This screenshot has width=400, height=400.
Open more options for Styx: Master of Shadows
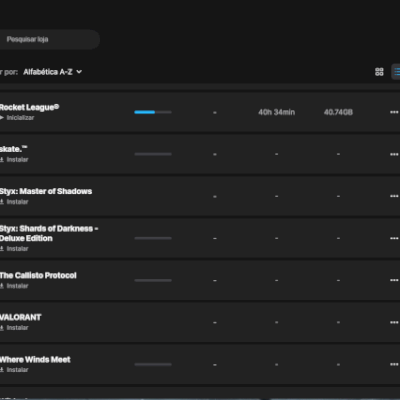pos(394,196)
